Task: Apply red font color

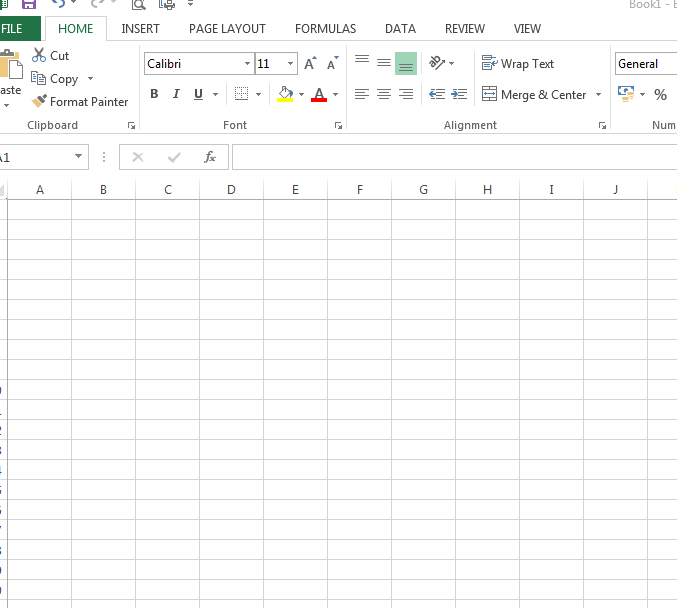Action: pos(319,94)
